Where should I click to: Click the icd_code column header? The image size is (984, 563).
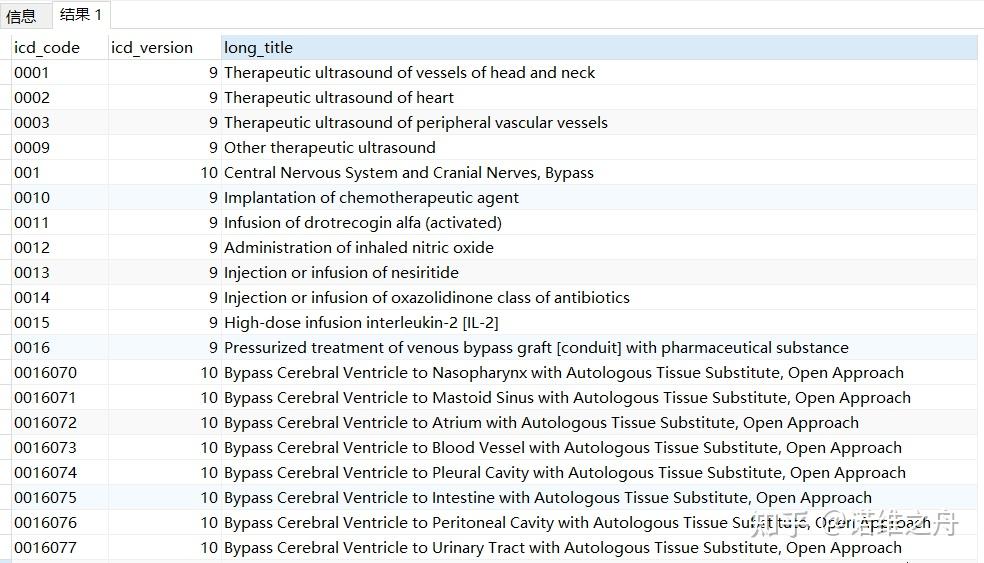[47, 47]
